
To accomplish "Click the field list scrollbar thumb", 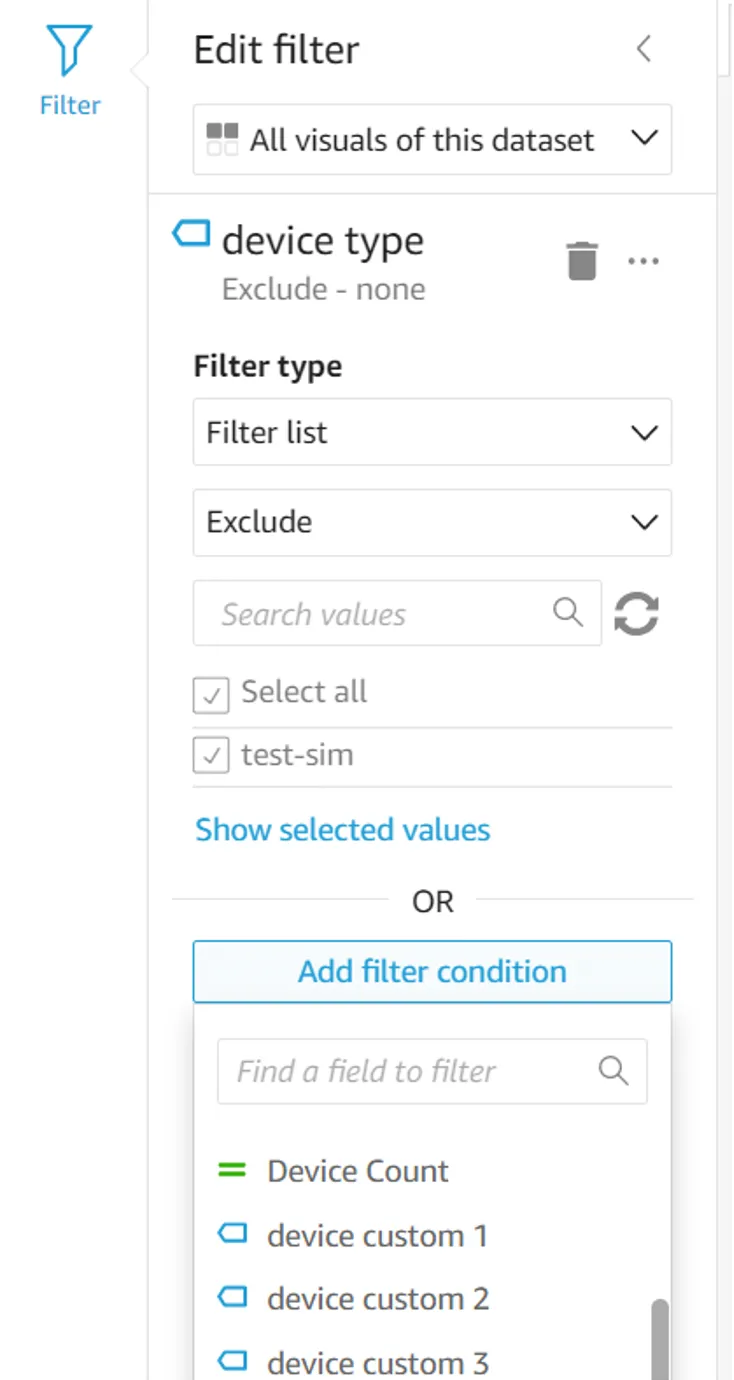I will click(660, 1339).
